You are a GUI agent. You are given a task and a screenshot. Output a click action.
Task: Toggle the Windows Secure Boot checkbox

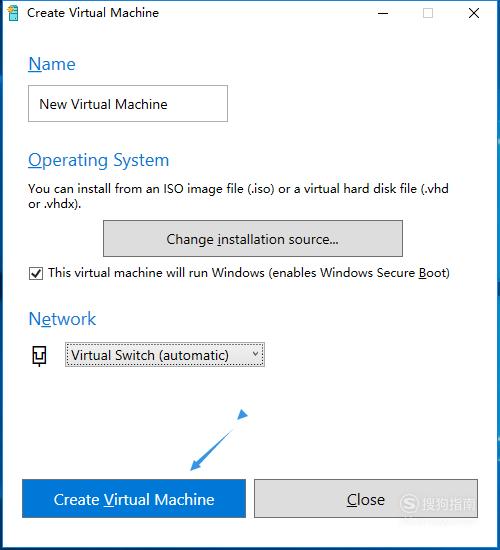(36, 273)
